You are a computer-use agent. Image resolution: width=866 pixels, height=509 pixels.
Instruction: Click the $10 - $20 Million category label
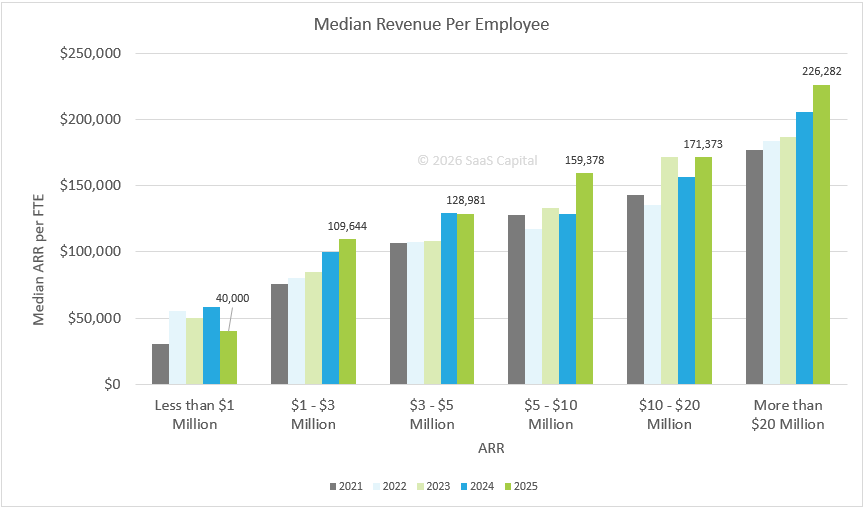tap(669, 415)
